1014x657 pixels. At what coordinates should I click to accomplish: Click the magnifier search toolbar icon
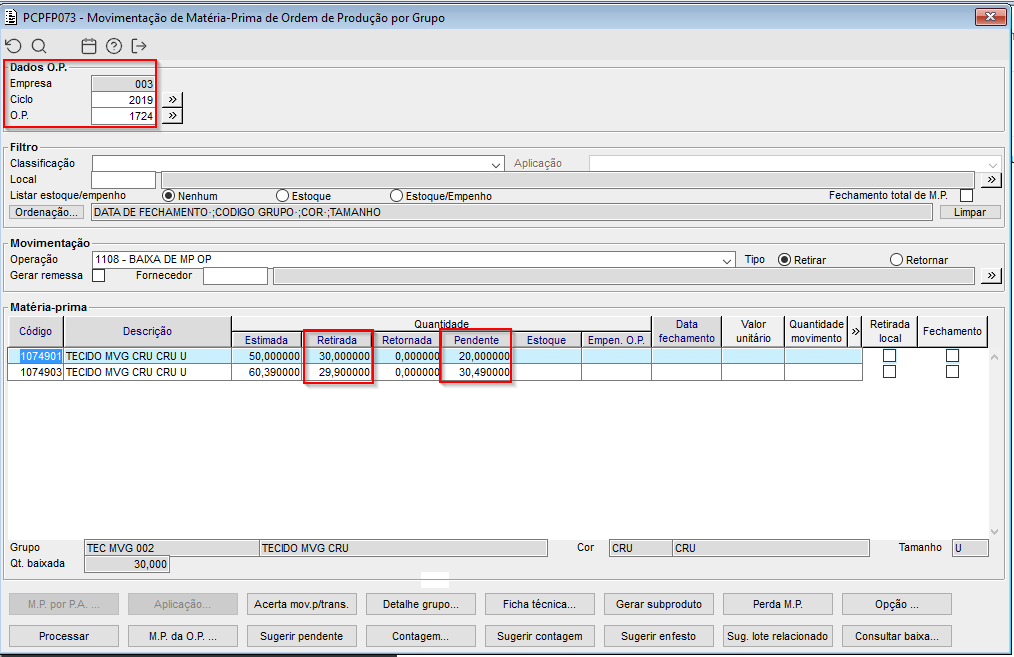click(39, 46)
